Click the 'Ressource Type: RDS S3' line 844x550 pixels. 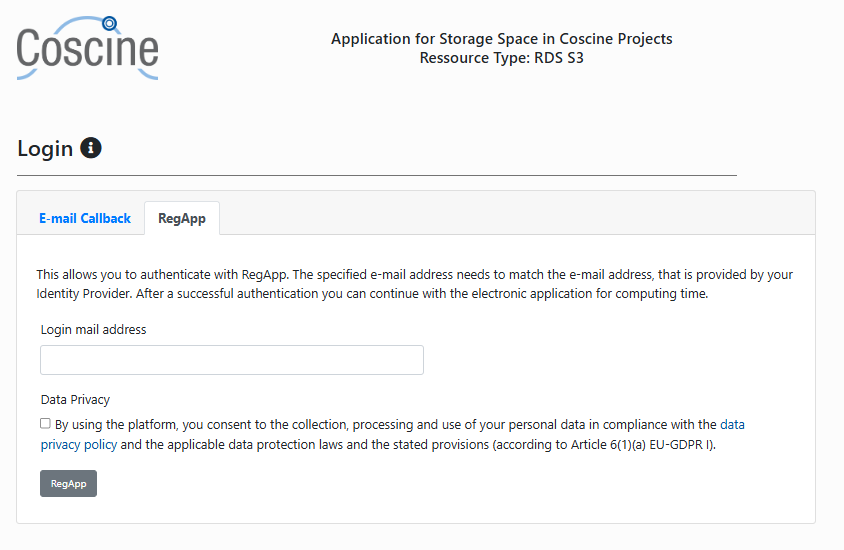502,58
